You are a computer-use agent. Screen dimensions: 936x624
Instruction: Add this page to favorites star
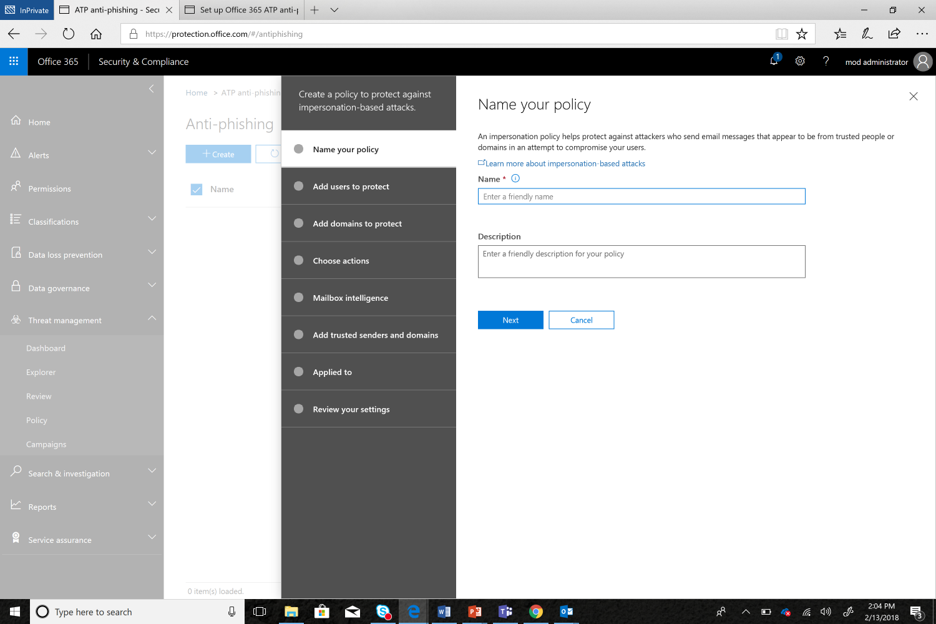[802, 34]
